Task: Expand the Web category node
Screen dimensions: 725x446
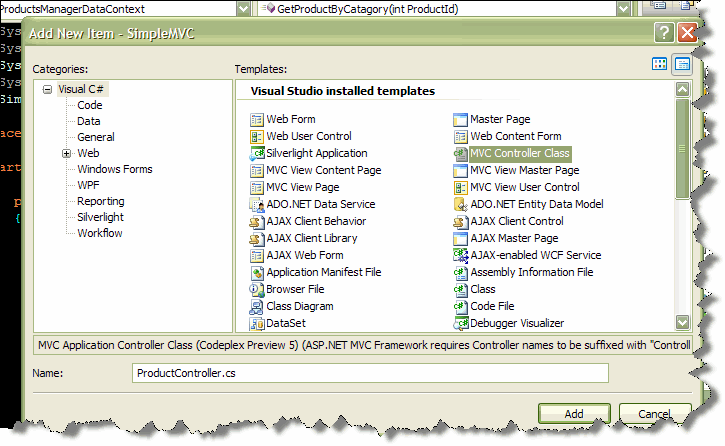Action: coord(67,153)
